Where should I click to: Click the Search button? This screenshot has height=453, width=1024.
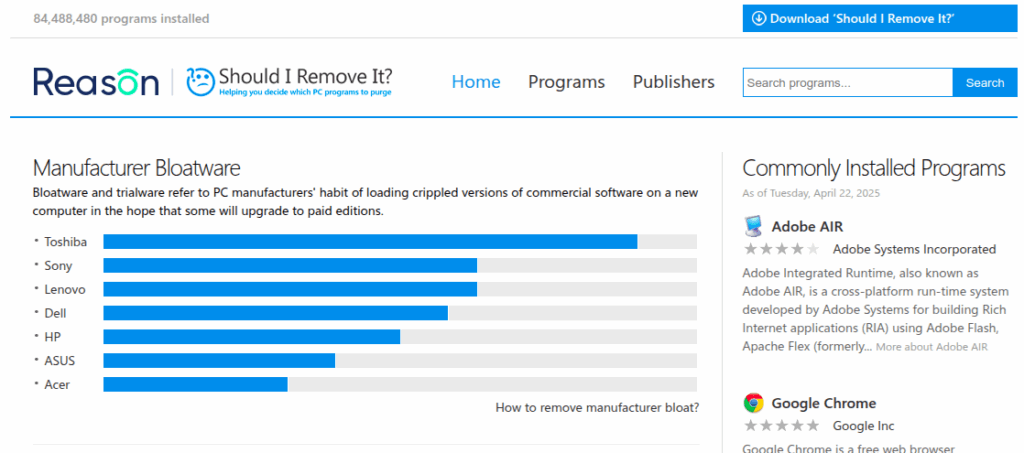[x=985, y=83]
